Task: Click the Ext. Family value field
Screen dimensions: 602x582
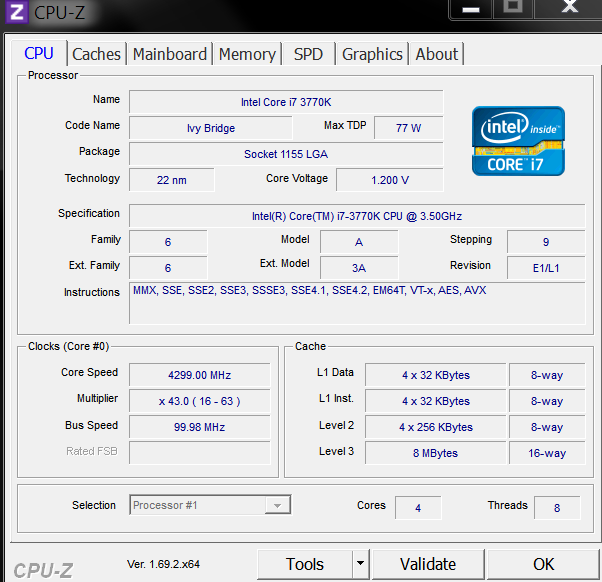Action: (168, 268)
